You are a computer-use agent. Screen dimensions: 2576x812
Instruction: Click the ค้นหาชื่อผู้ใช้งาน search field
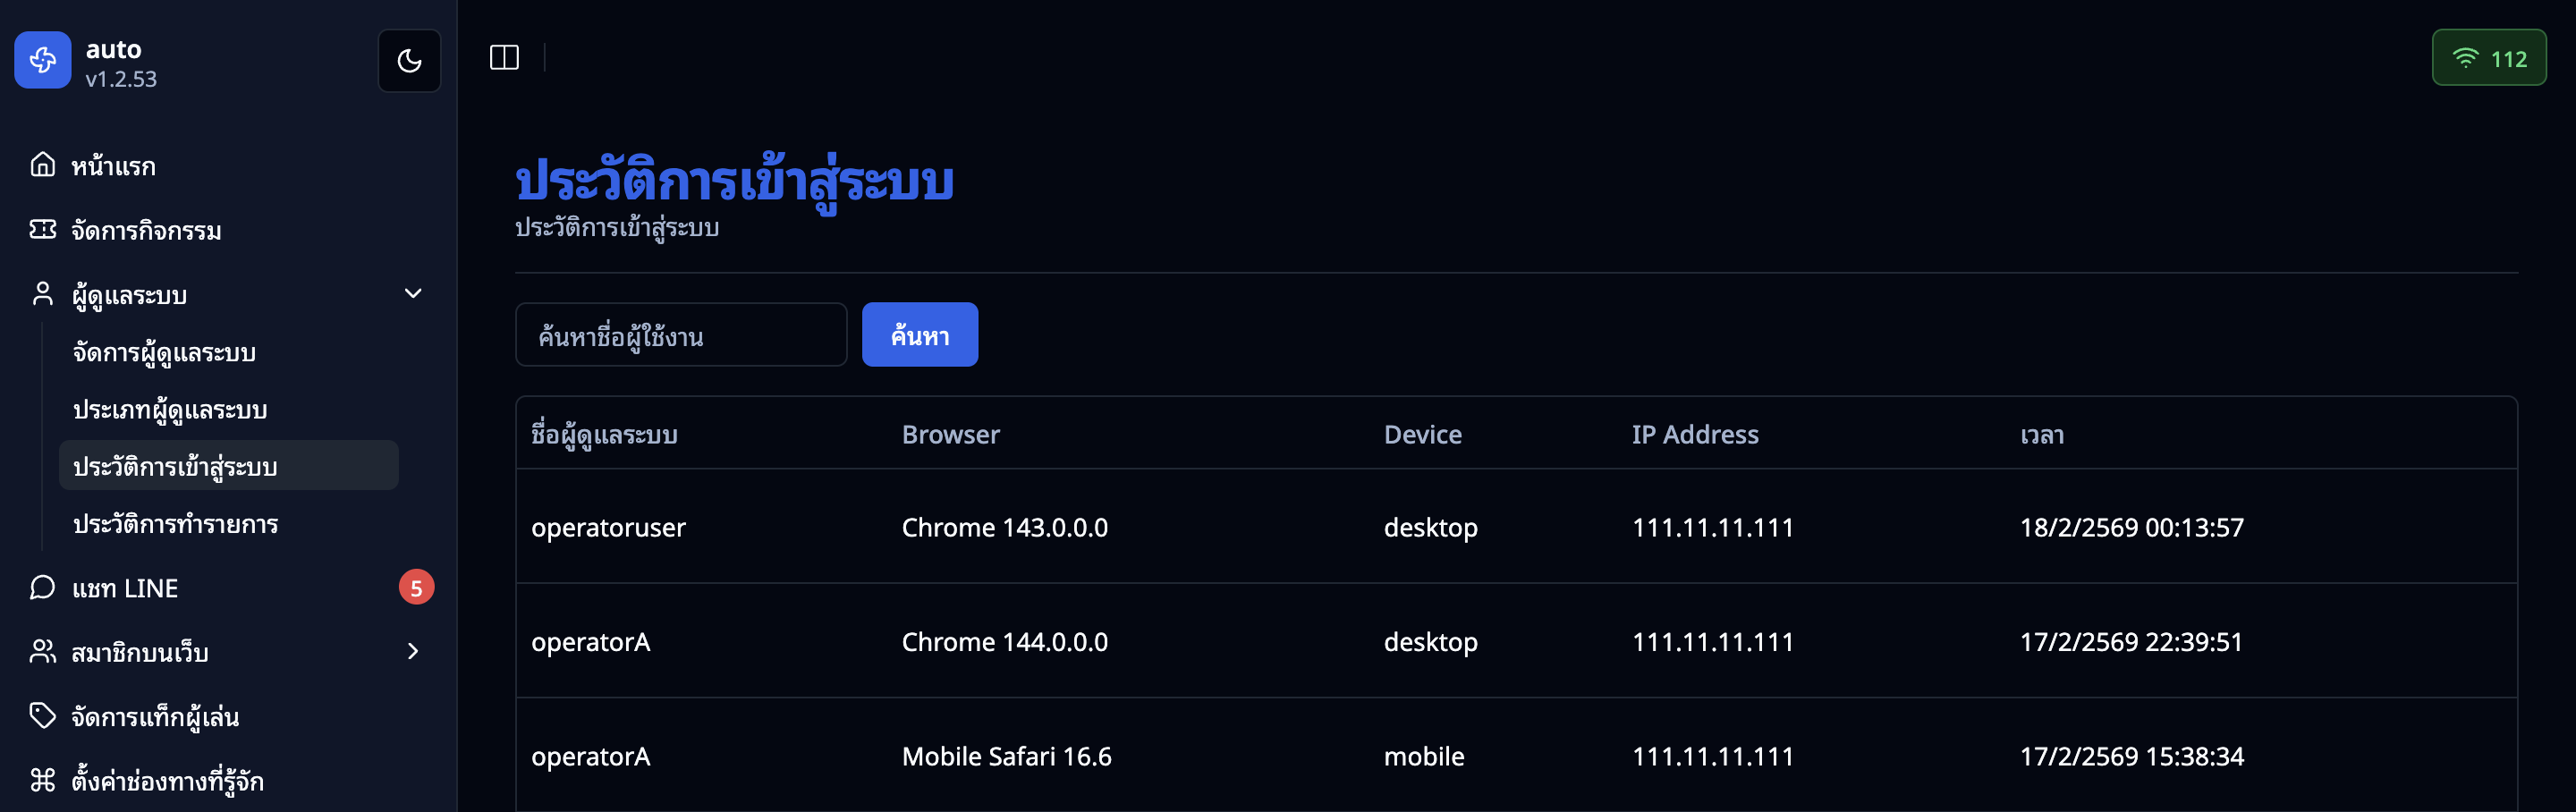681,334
